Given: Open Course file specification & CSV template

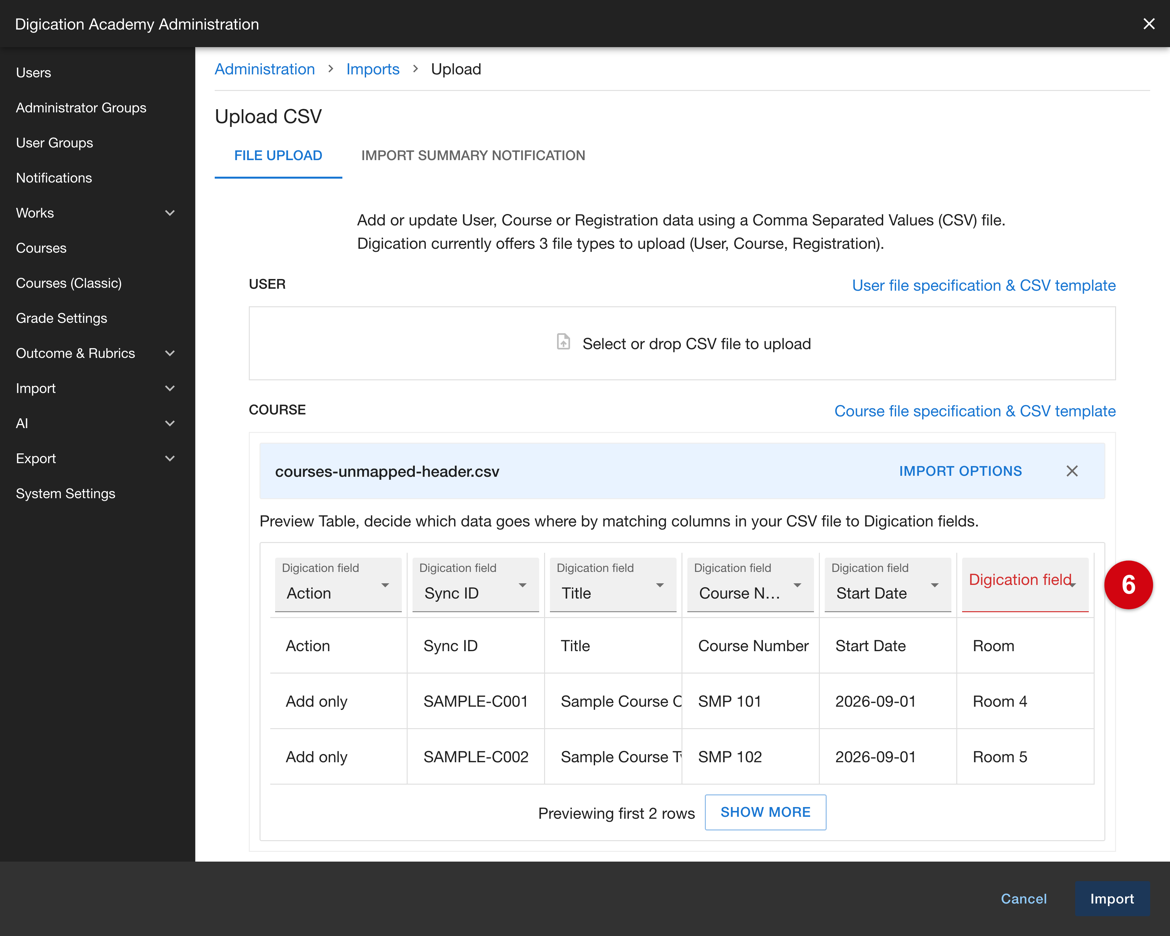Looking at the screenshot, I should click(x=975, y=411).
